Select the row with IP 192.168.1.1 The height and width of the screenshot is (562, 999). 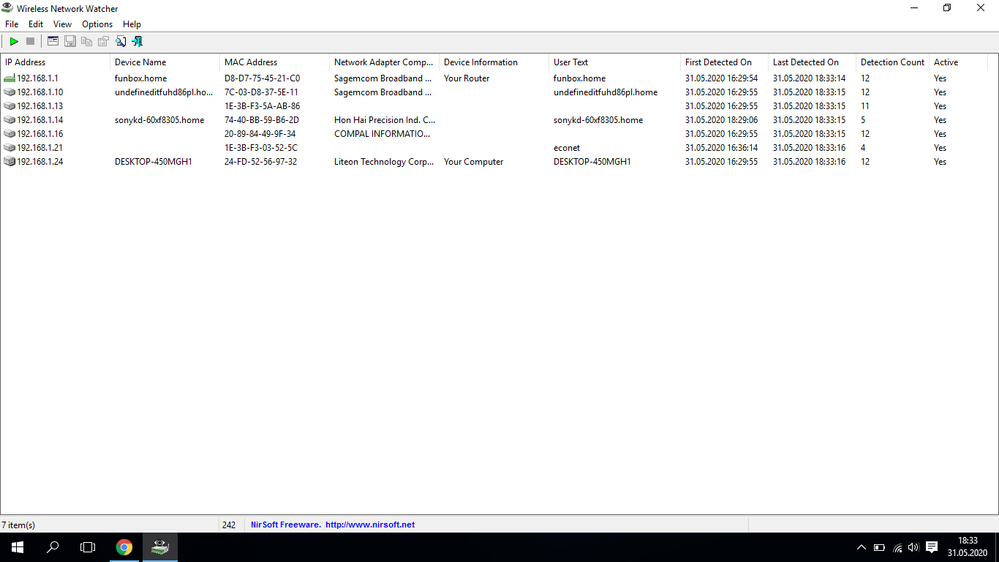tap(494, 78)
